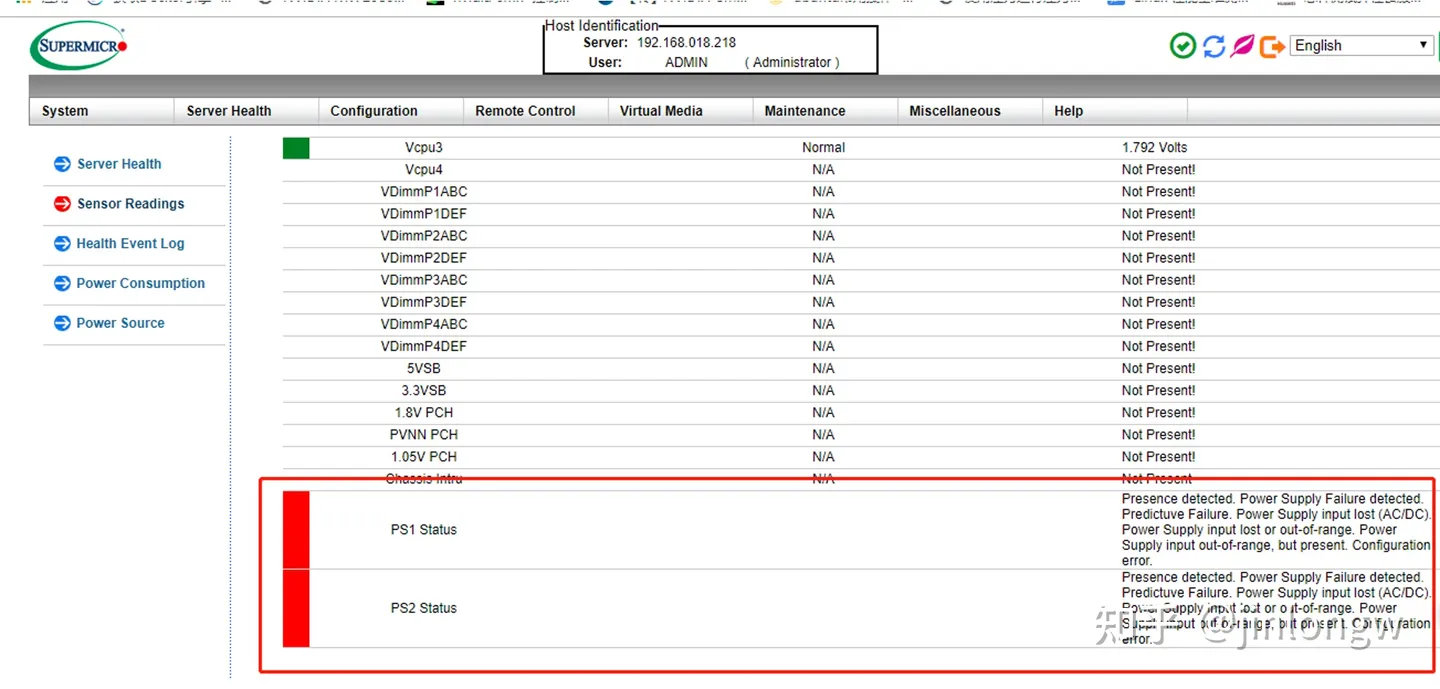
Task: Click the Supermicro logo
Action: [x=78, y=44]
